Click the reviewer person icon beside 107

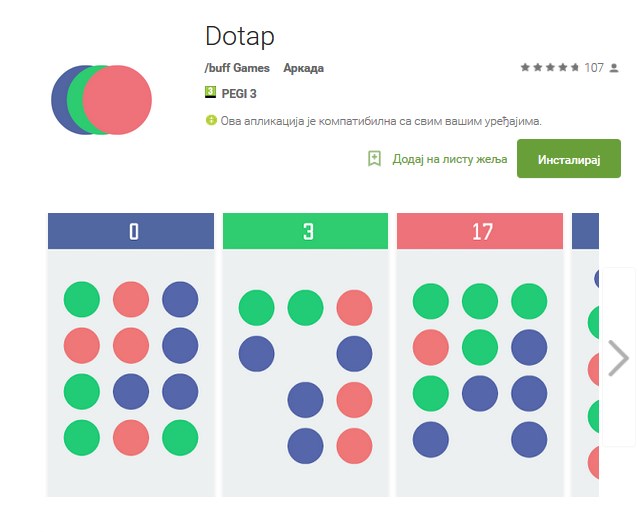pos(614,68)
